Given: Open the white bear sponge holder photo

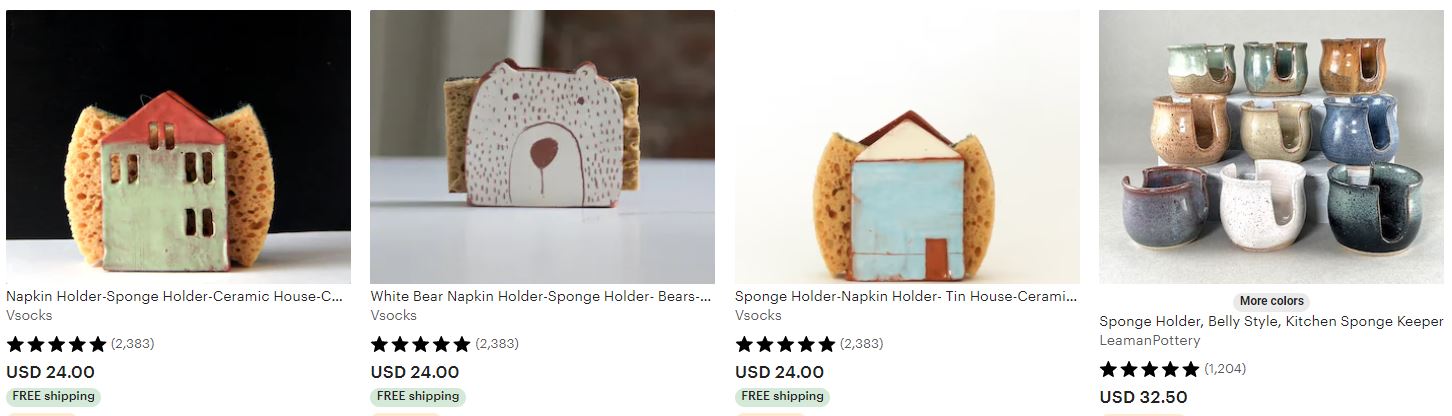Looking at the screenshot, I should pyautogui.click(x=542, y=147).
